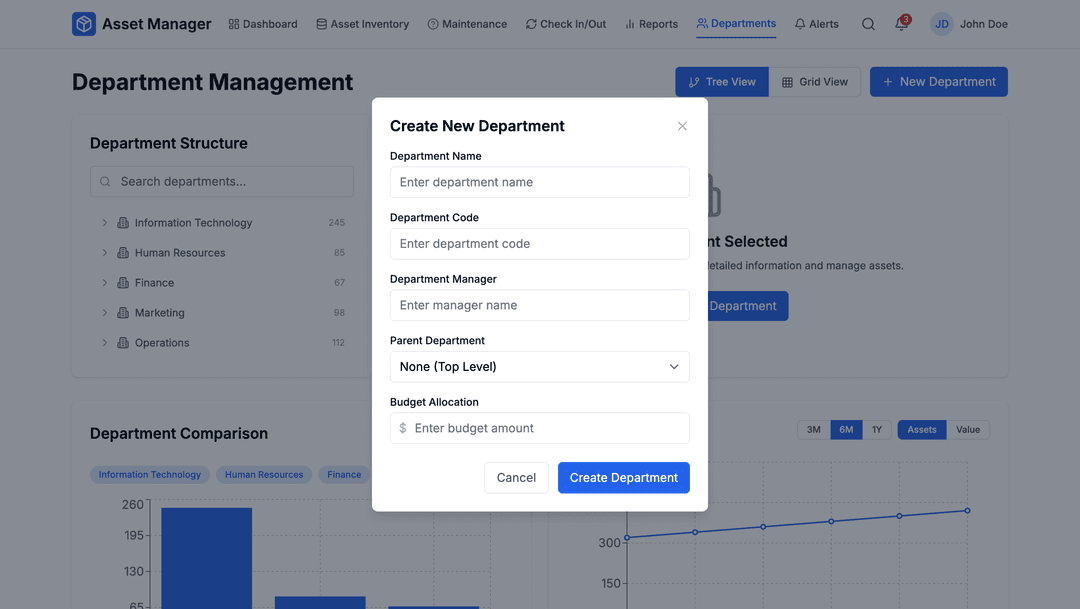Click the budget amount input field

[x=539, y=428]
